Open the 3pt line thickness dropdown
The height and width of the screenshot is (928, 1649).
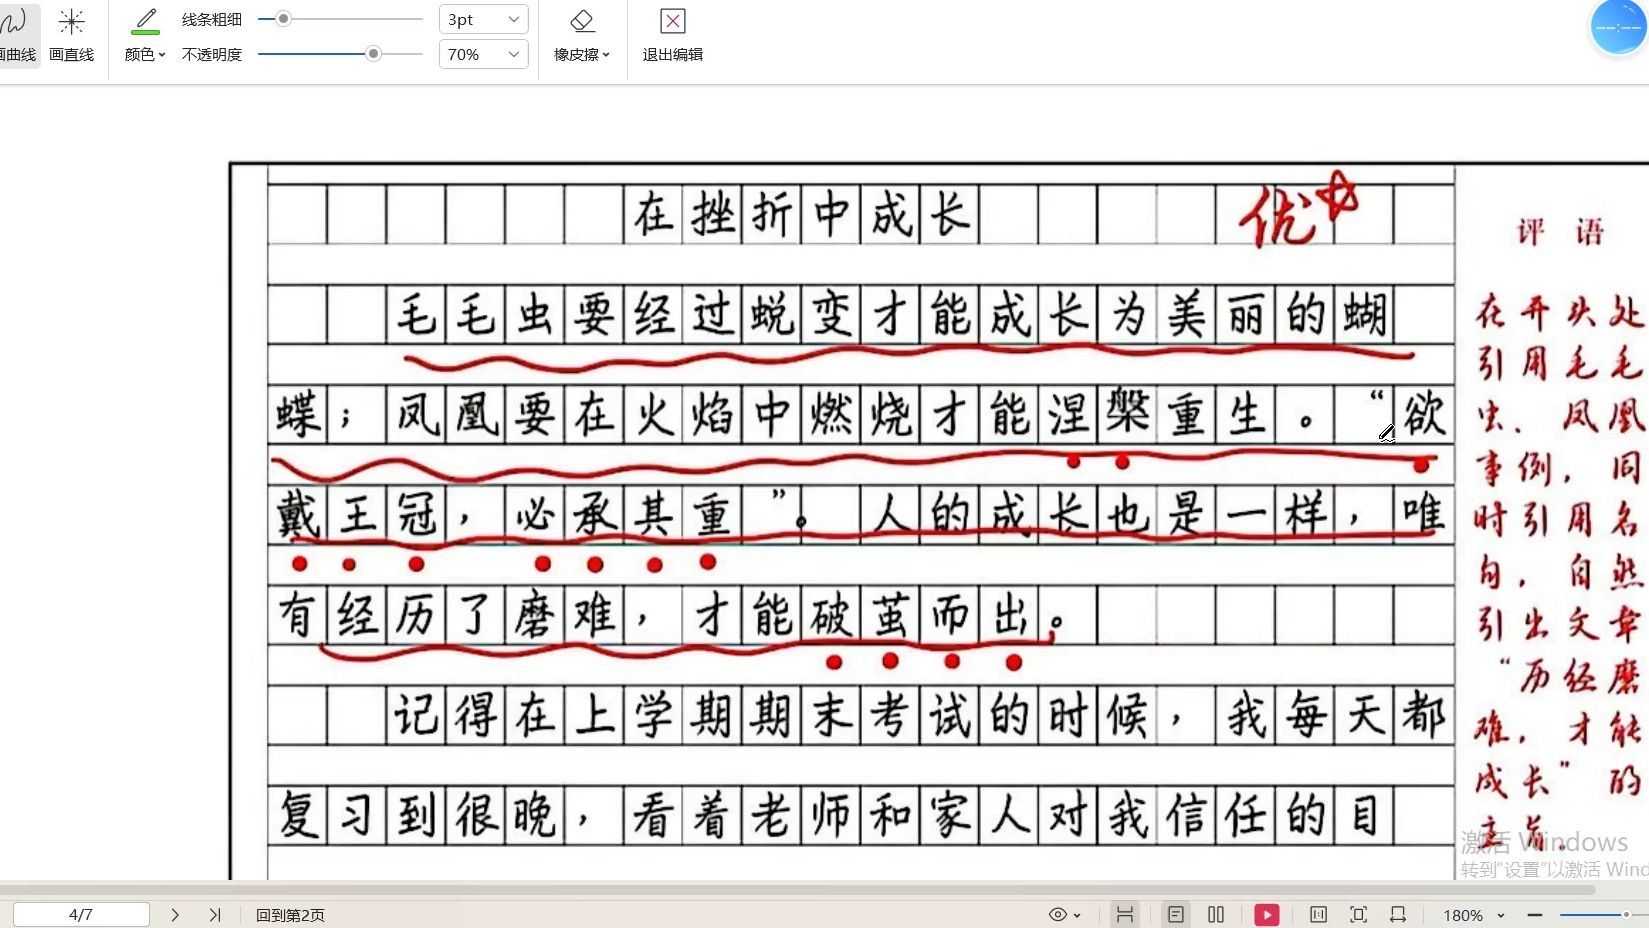tap(483, 19)
